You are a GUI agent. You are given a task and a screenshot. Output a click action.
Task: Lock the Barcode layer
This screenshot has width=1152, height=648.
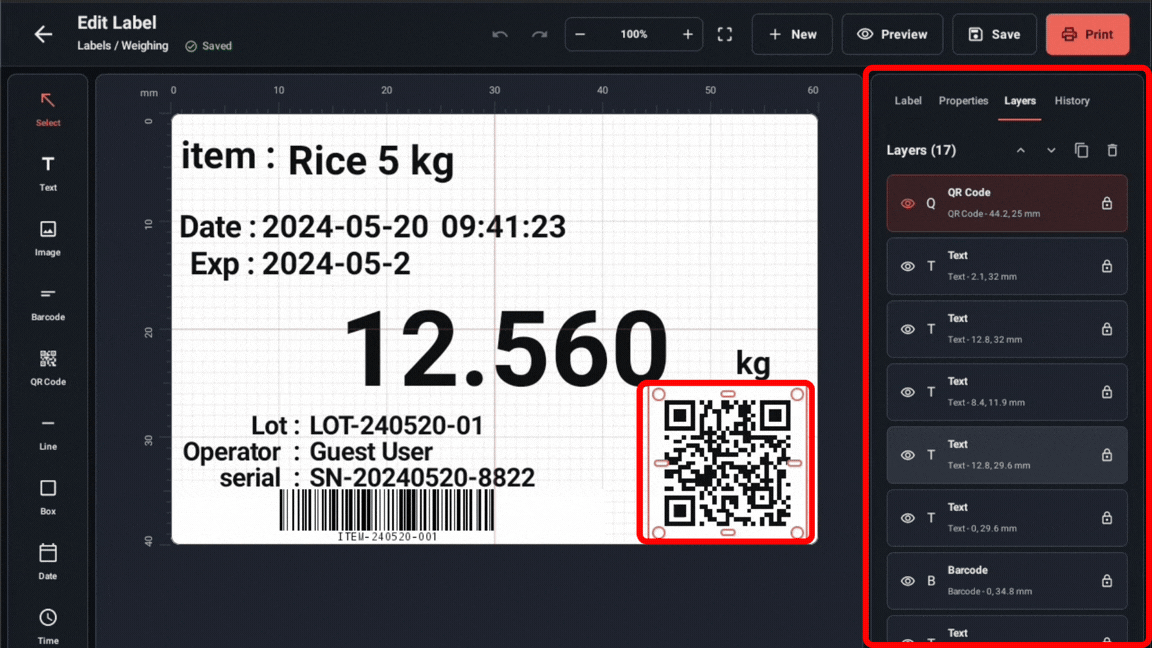pos(1106,581)
